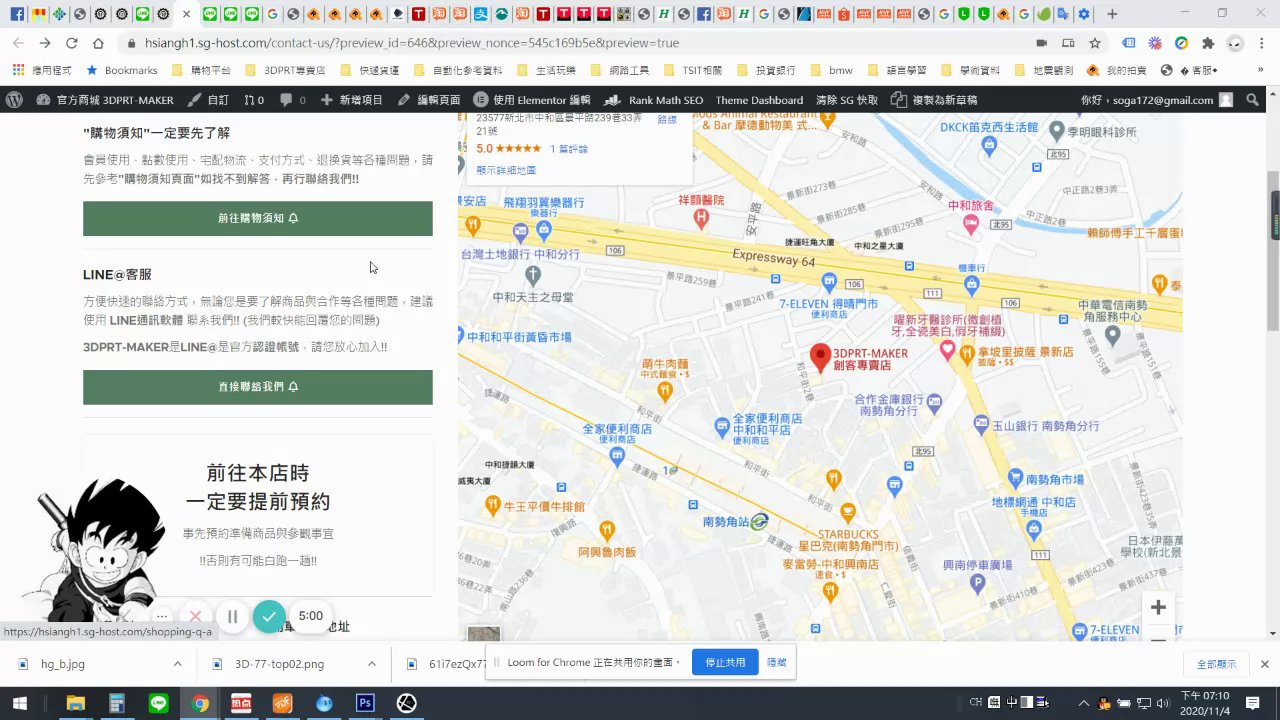Click the 前往購物須知 green button
This screenshot has height=720, width=1280.
[x=258, y=218]
